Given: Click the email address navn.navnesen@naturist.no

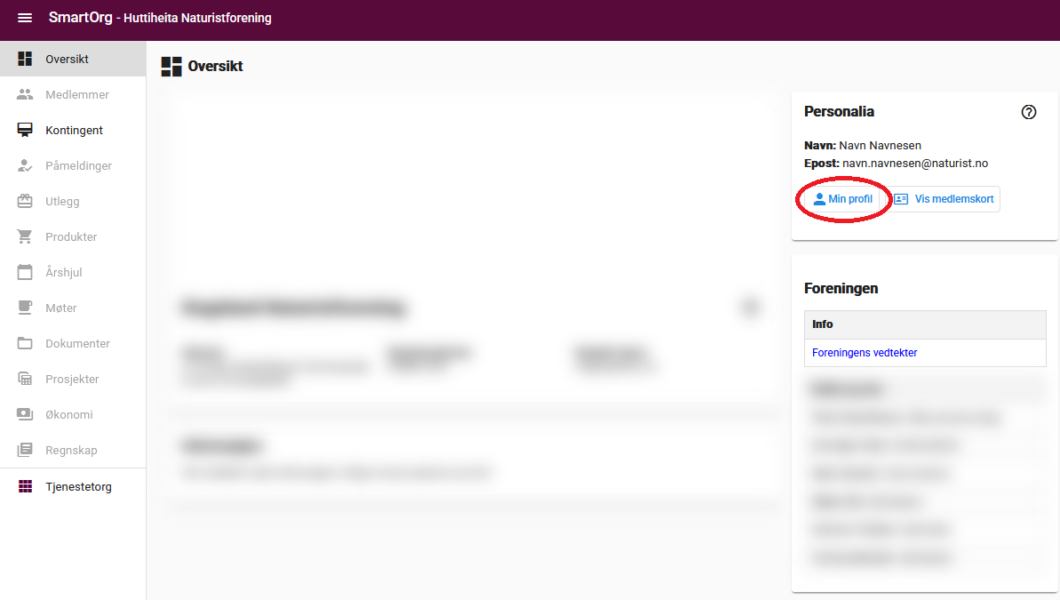Looking at the screenshot, I should 914,163.
